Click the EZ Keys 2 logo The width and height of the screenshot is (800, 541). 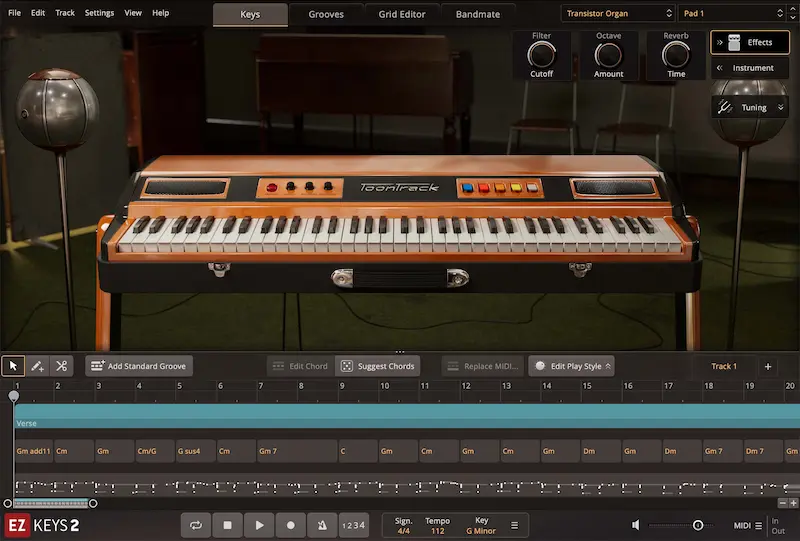point(42,525)
